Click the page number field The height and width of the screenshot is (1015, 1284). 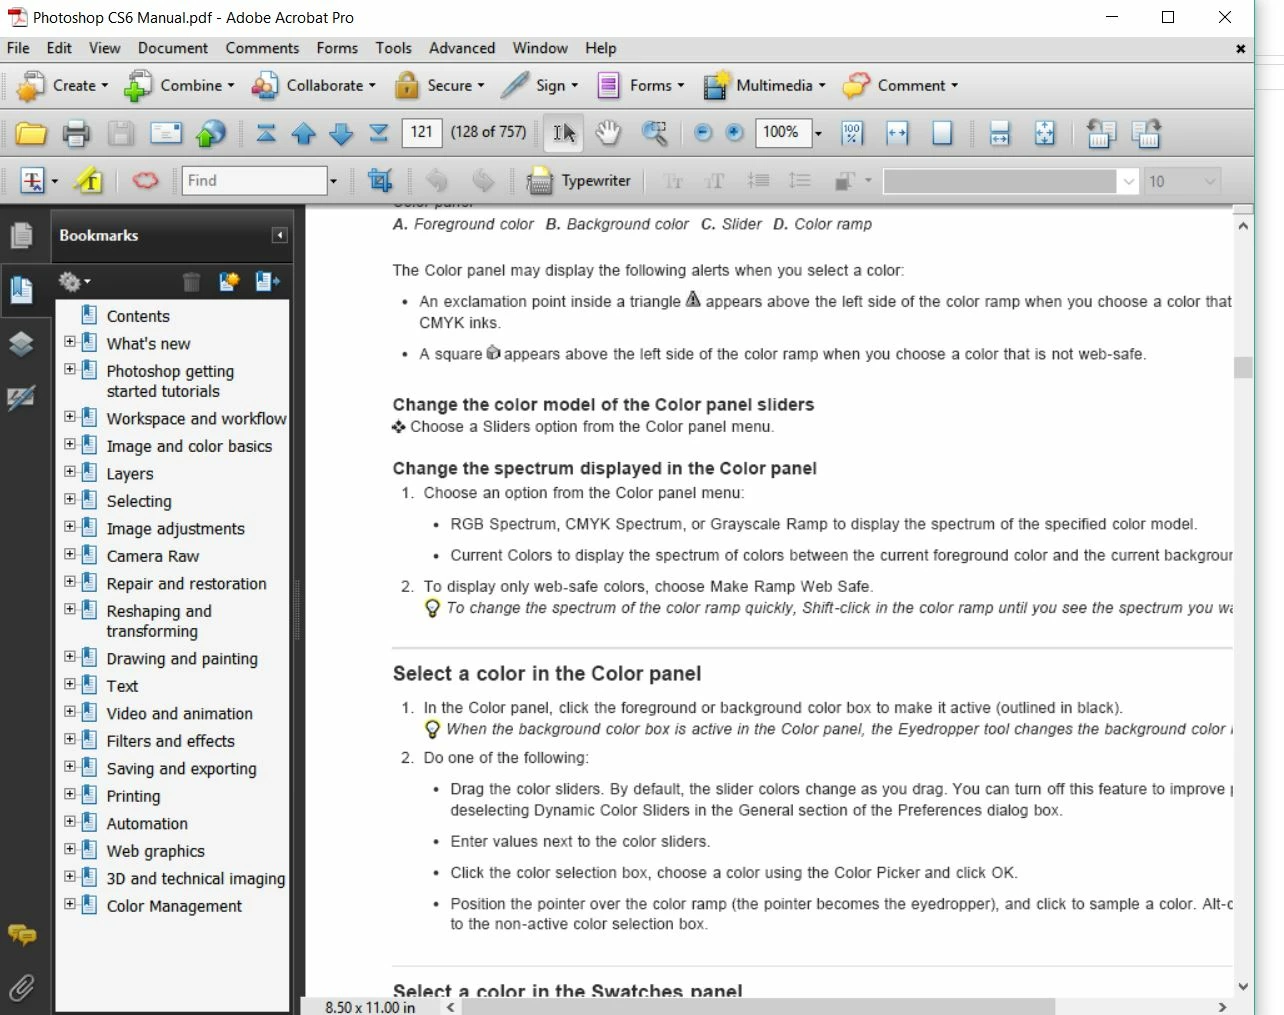point(422,132)
